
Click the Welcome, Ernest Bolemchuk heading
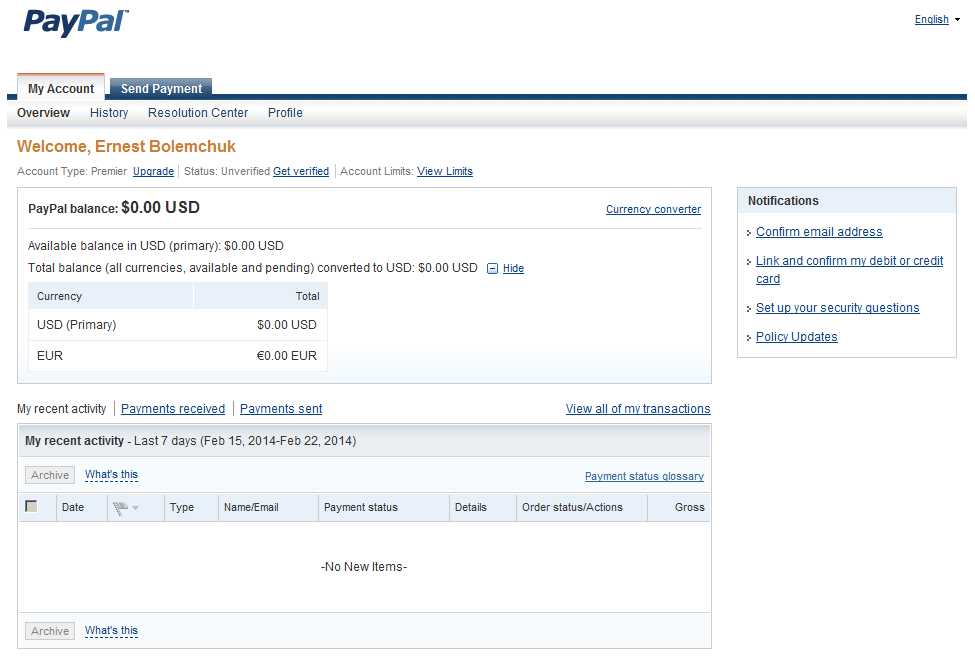click(x=126, y=146)
